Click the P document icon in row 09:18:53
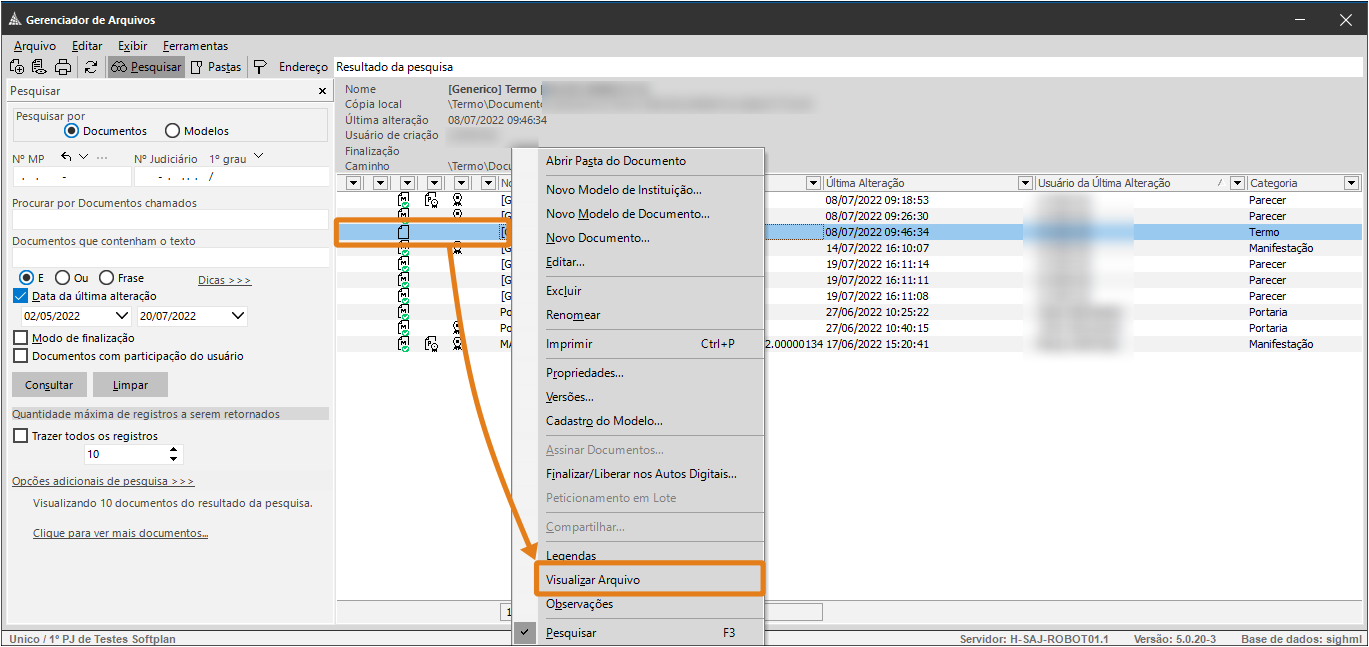The width and height of the screenshot is (1369, 647). (x=431, y=200)
